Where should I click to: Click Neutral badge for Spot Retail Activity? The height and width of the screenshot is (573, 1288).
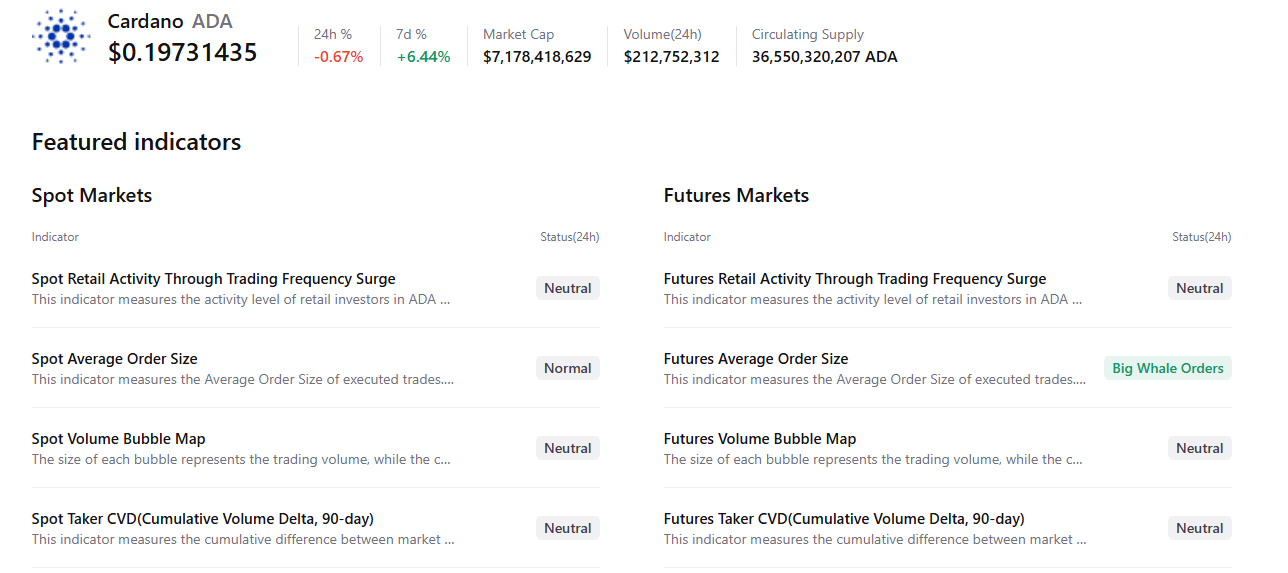(568, 288)
